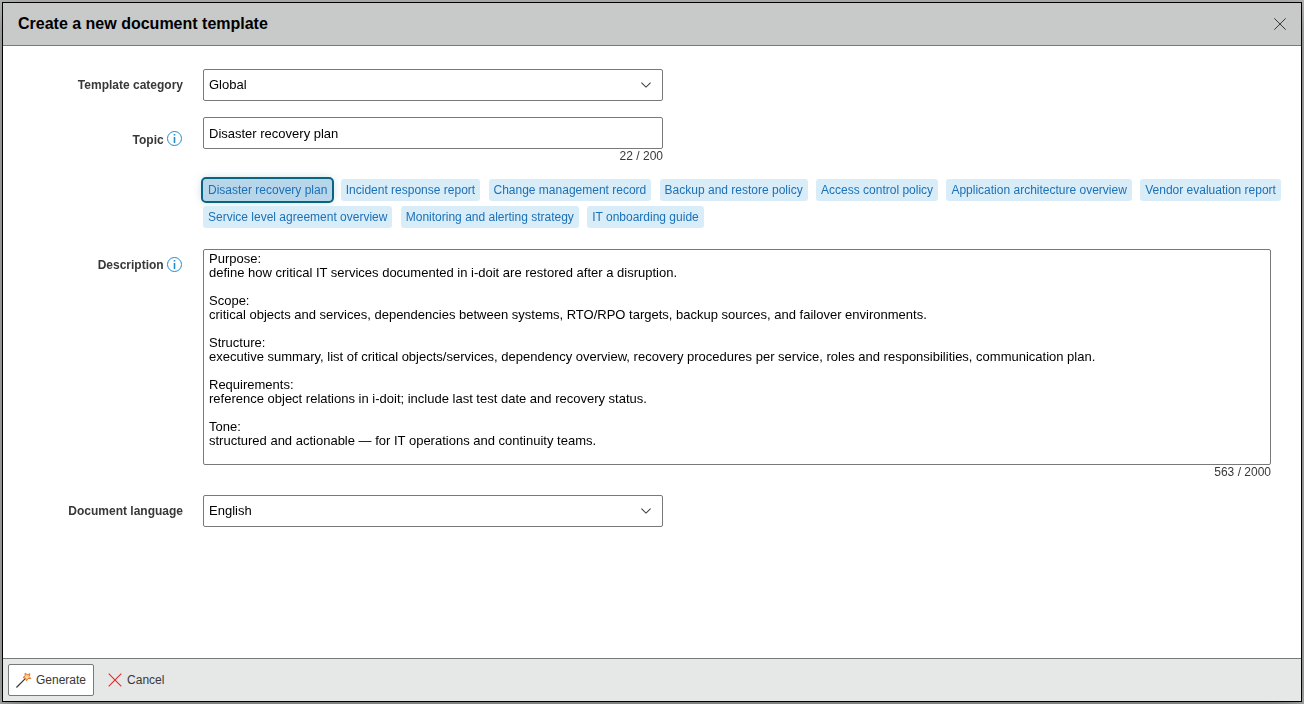Image resolution: width=1304 pixels, height=704 pixels.
Task: Open the Template category dropdown
Action: [x=433, y=85]
